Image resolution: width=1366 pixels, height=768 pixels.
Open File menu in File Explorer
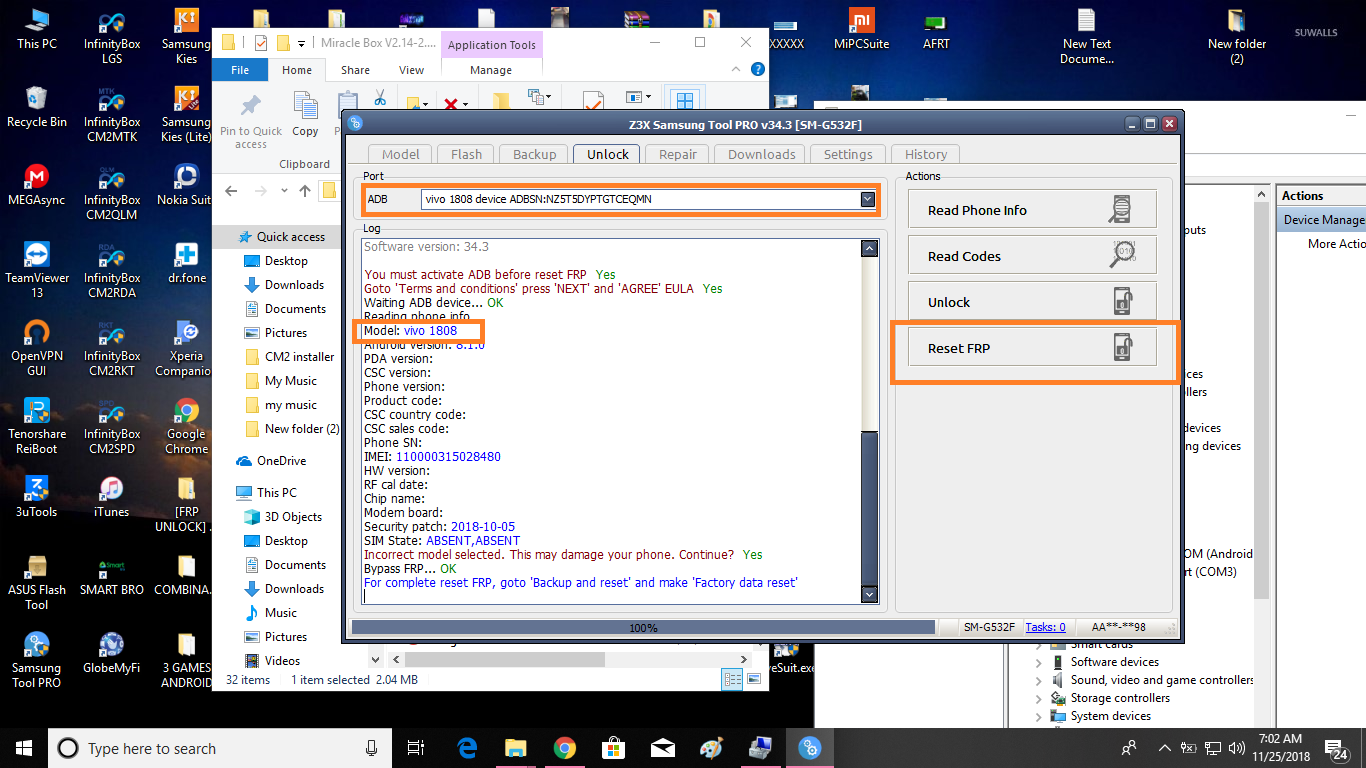[x=240, y=70]
